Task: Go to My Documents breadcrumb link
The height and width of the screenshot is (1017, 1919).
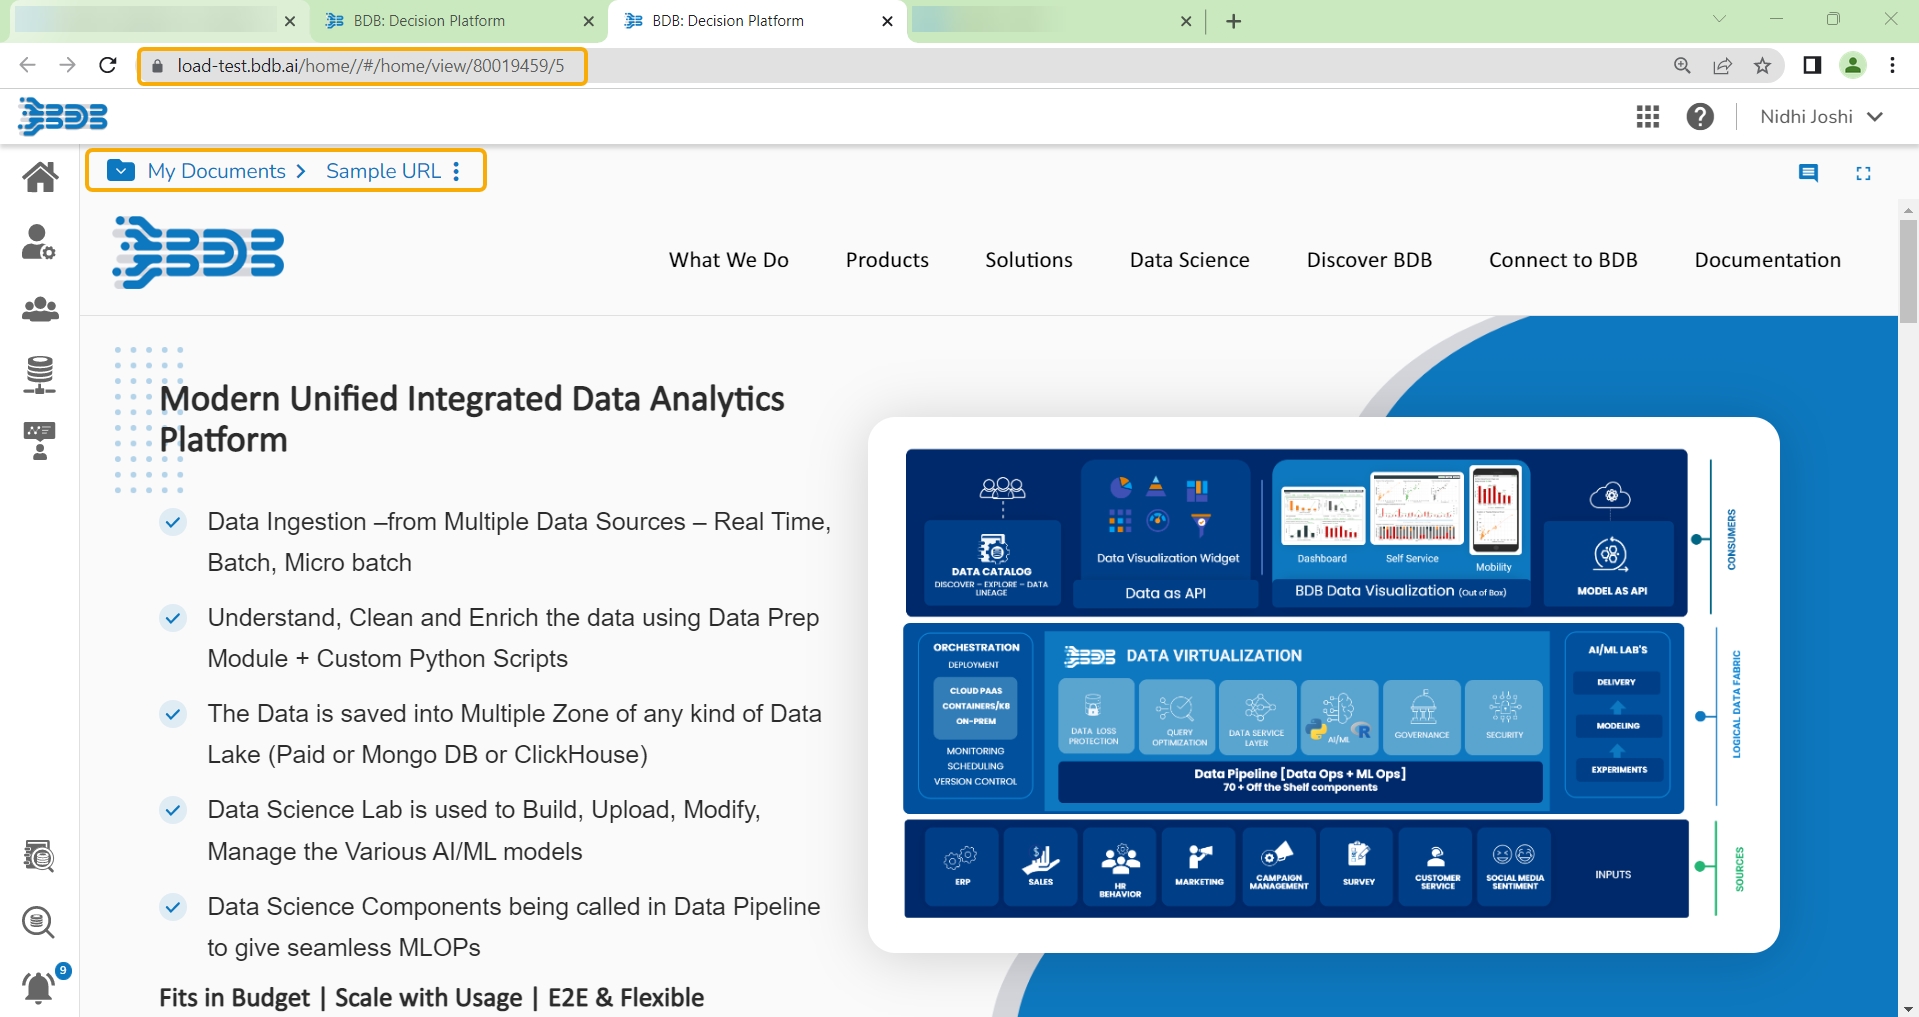Action: pos(217,171)
